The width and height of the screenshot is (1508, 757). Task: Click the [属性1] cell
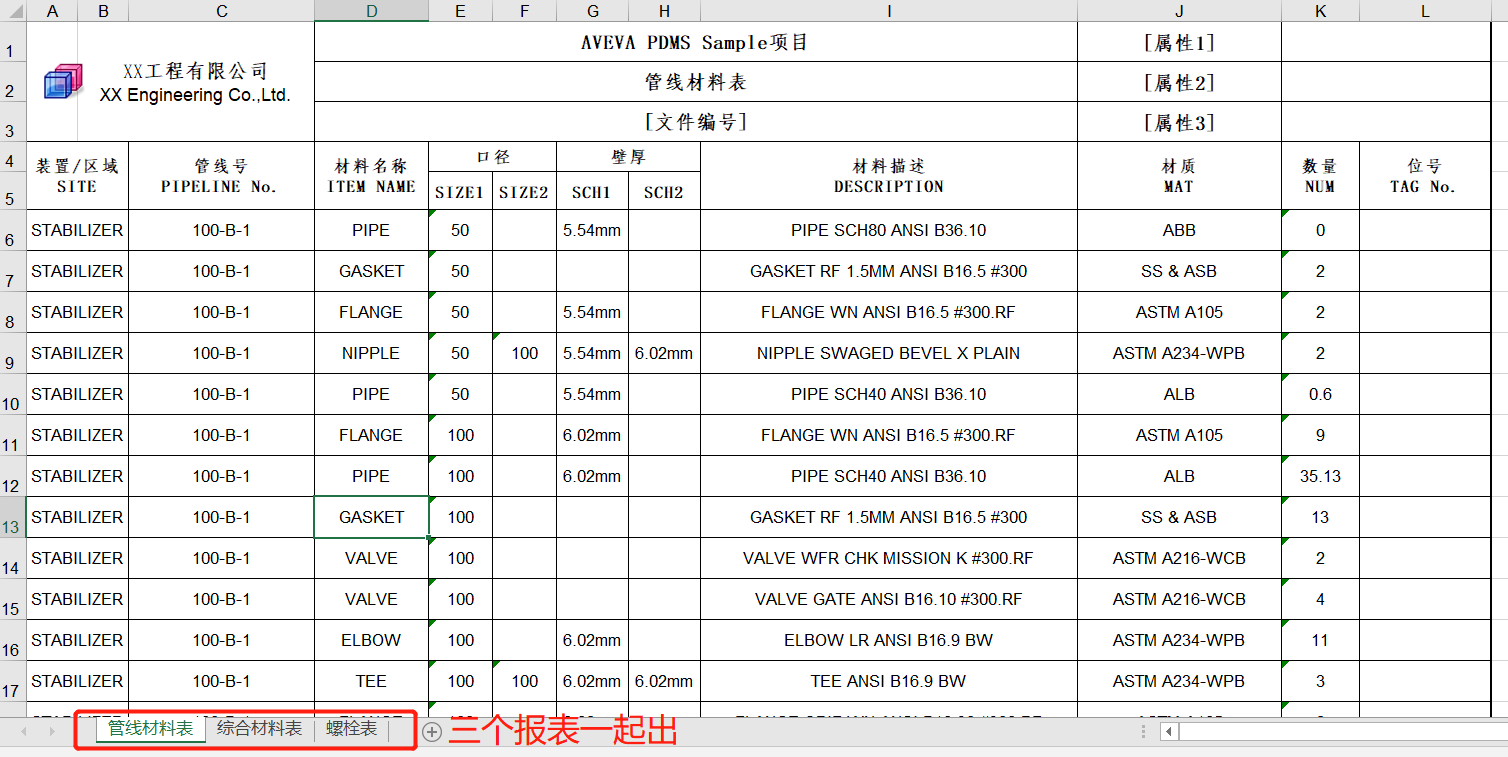(x=1178, y=41)
